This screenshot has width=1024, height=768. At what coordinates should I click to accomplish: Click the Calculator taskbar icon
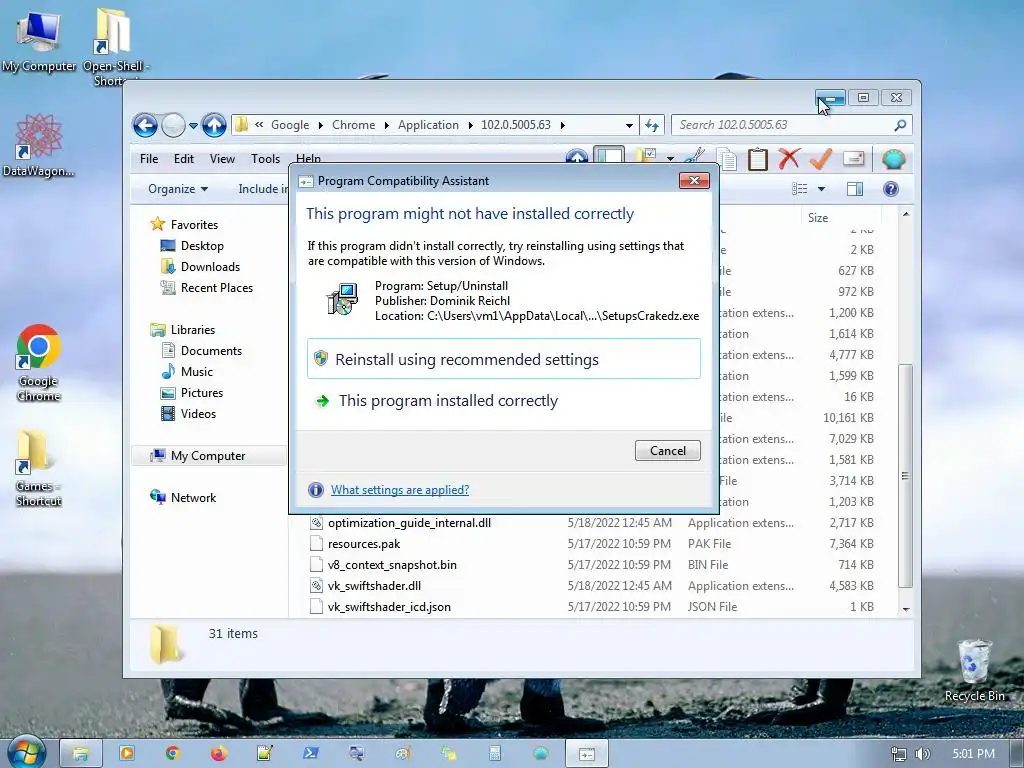(495, 753)
